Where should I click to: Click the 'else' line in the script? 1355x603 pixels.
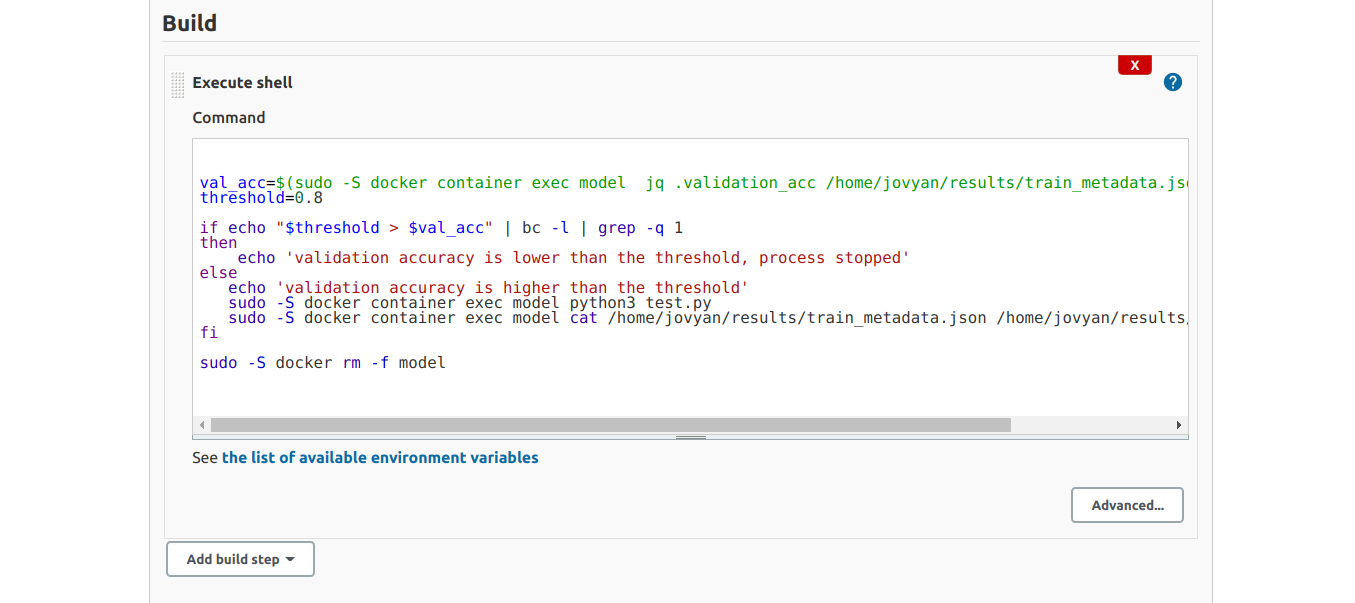pyautogui.click(x=219, y=272)
